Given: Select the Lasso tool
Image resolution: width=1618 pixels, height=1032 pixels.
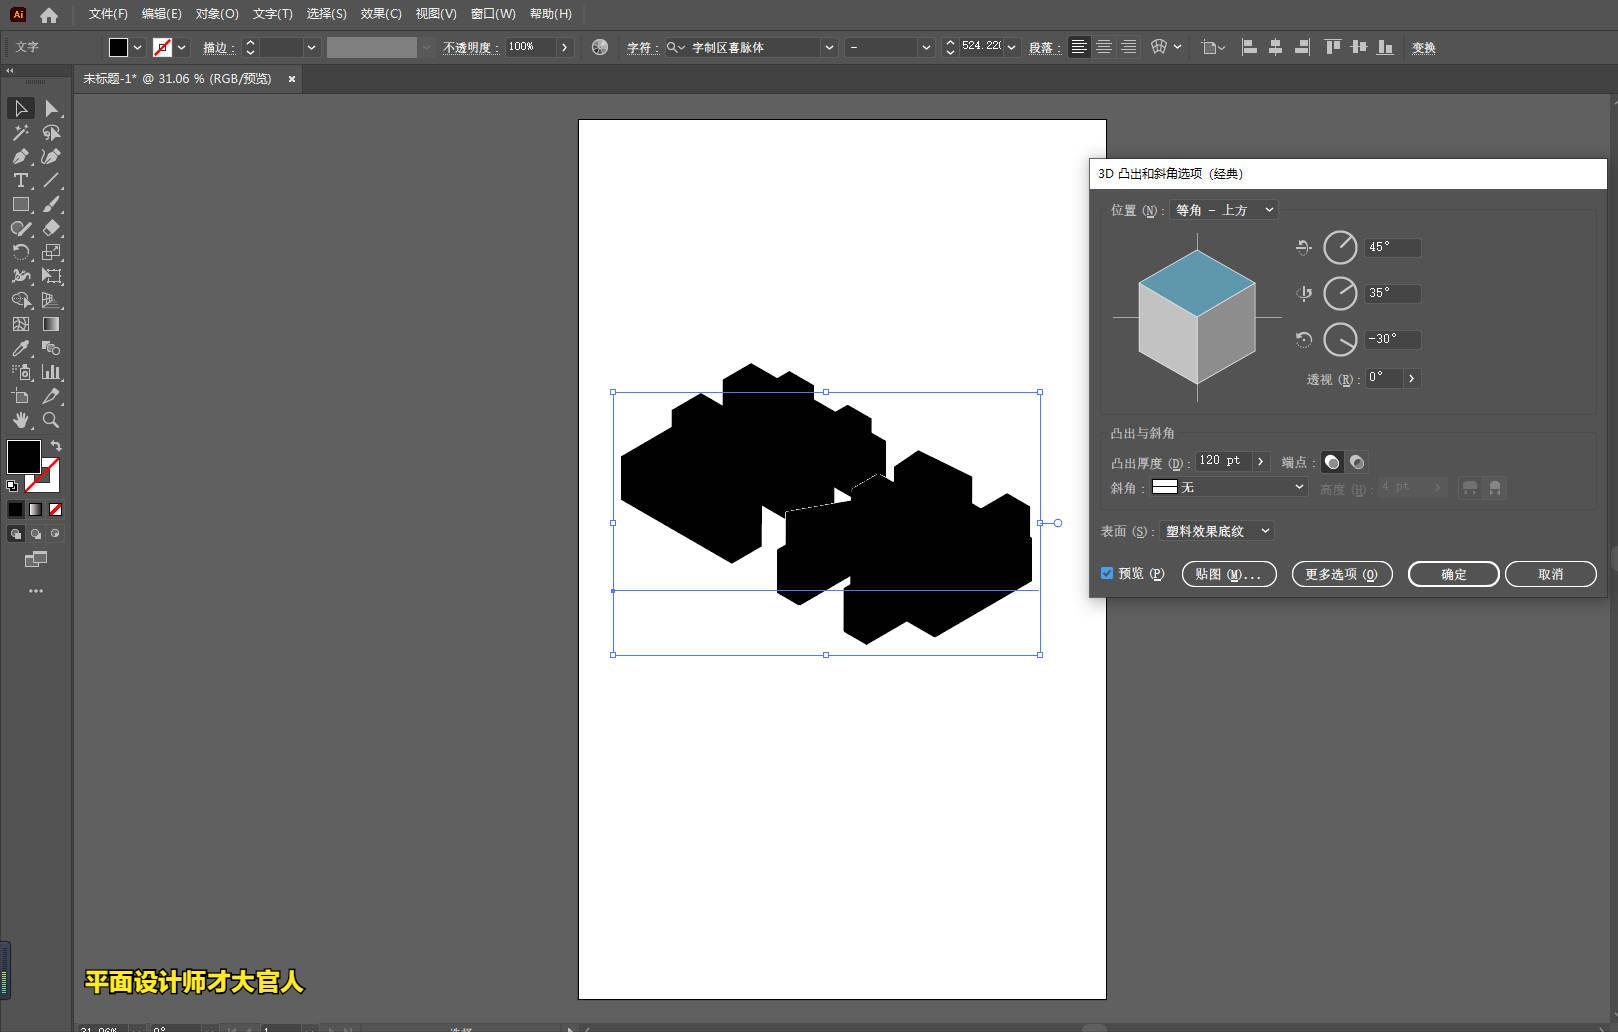Looking at the screenshot, I should coord(51,132).
